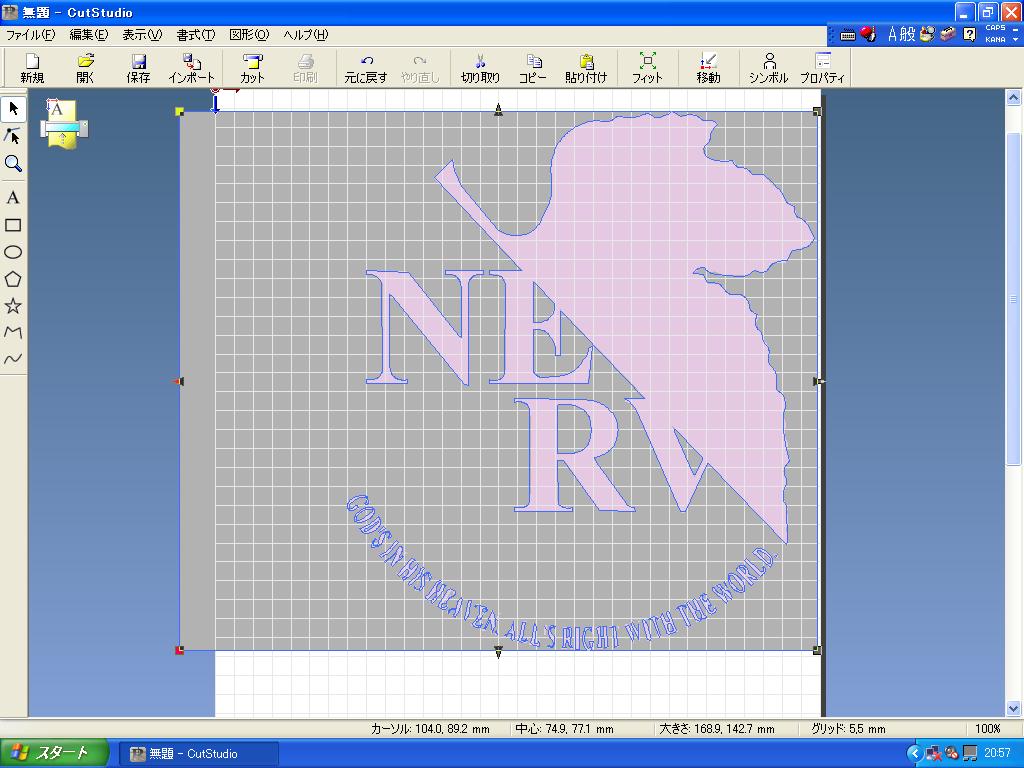Click the top-right selection handle
Viewport: 1024px width, 768px height.
(x=817, y=112)
